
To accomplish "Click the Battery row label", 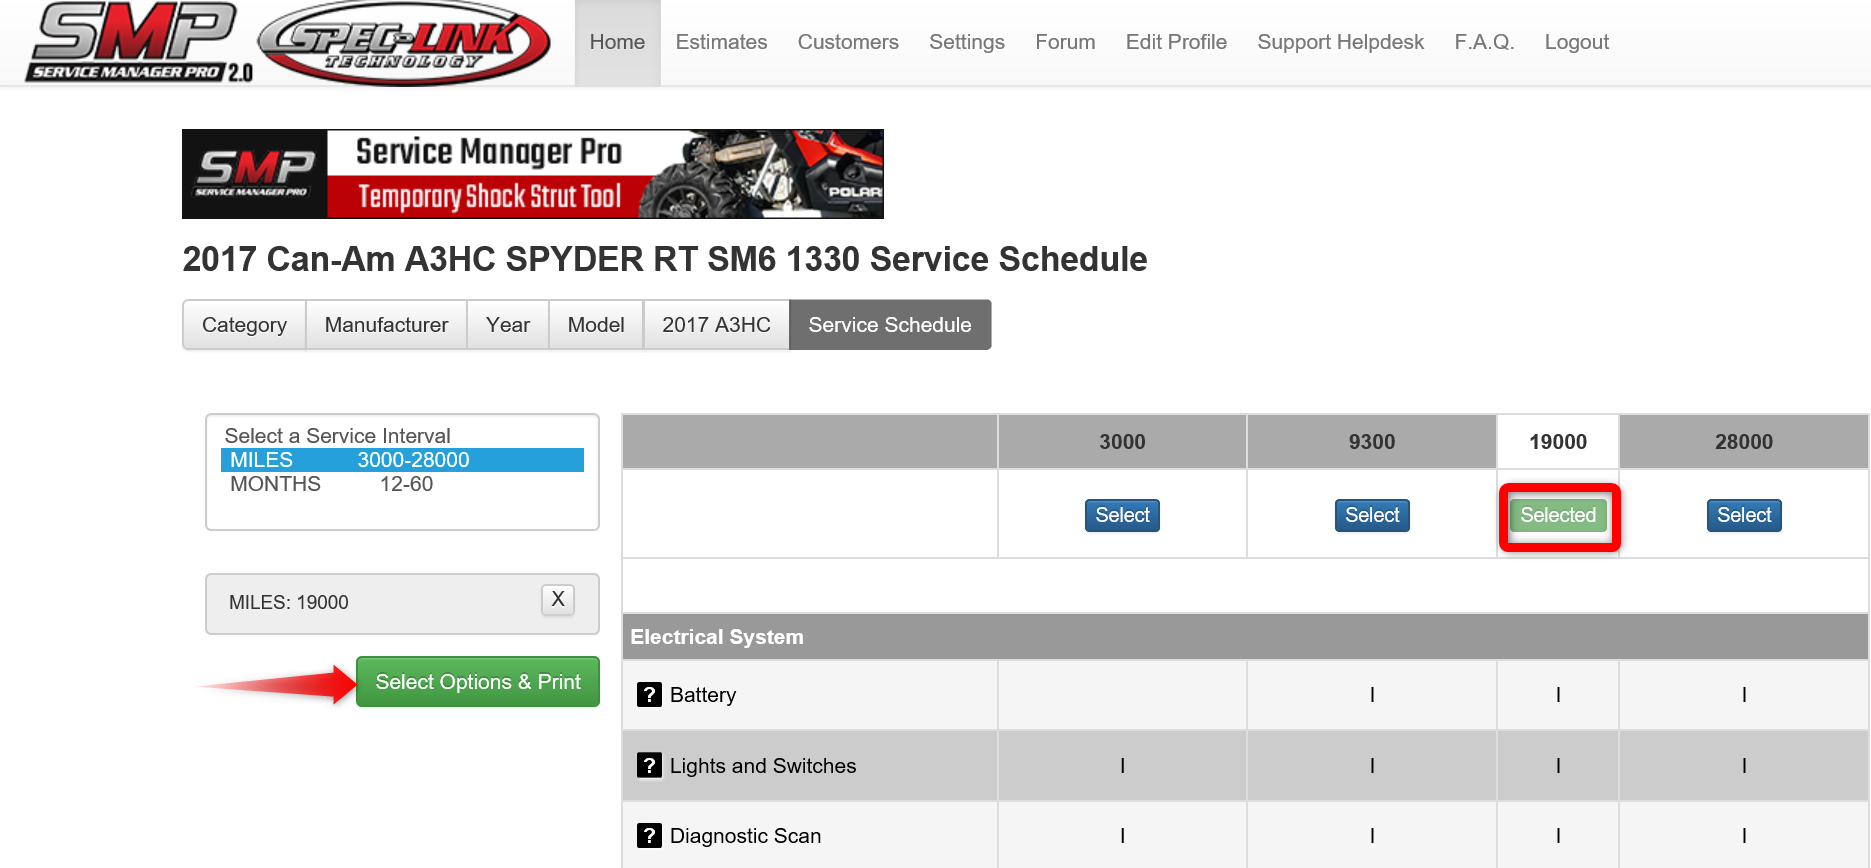I will [703, 695].
